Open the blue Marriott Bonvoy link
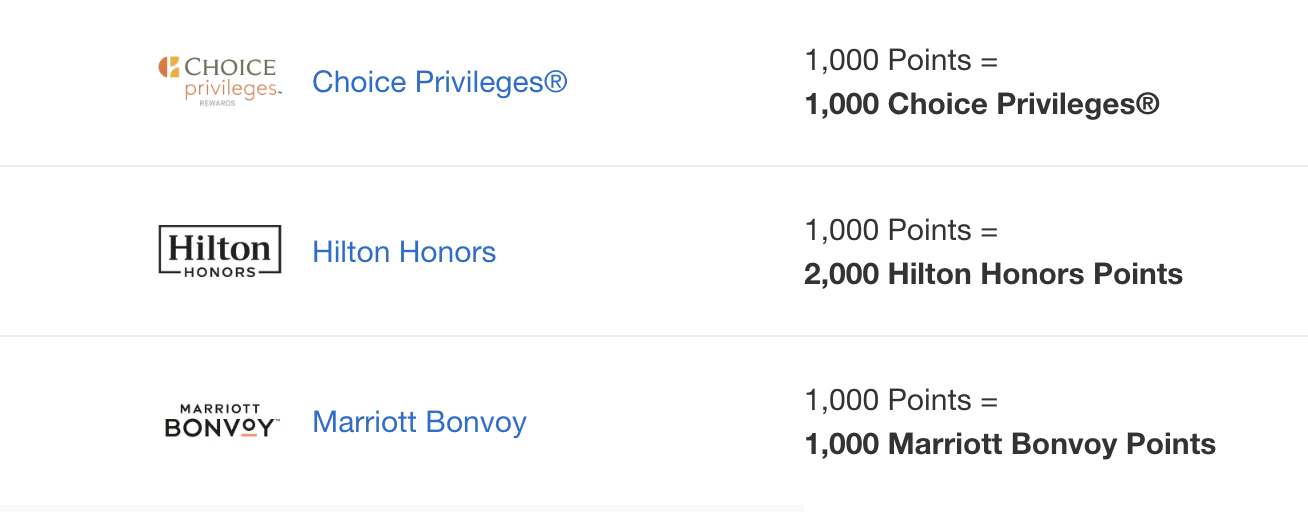 (x=419, y=422)
